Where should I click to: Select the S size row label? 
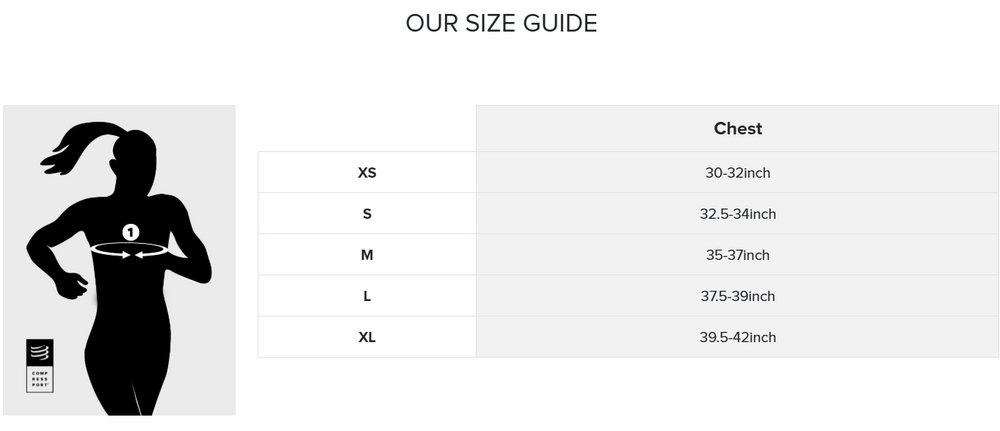tap(367, 214)
